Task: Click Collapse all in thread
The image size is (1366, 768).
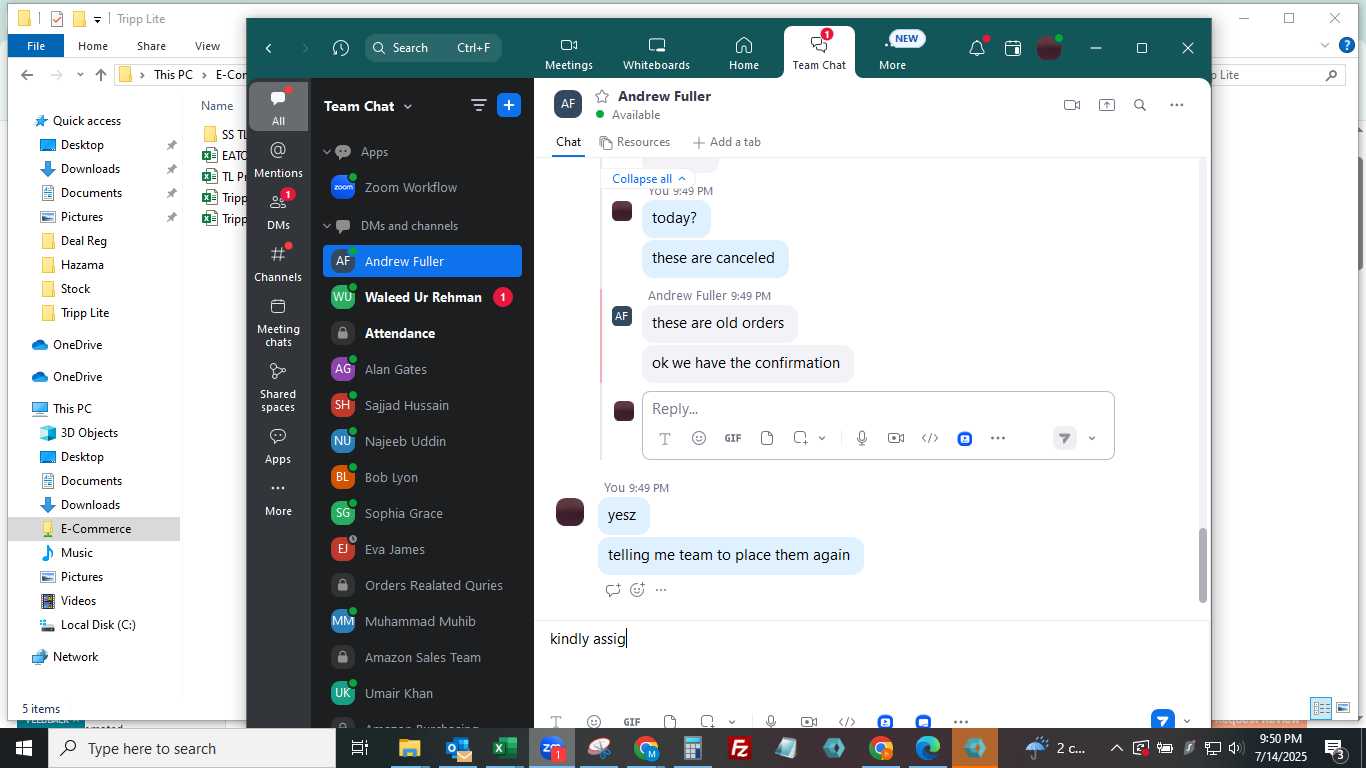Action: click(648, 179)
